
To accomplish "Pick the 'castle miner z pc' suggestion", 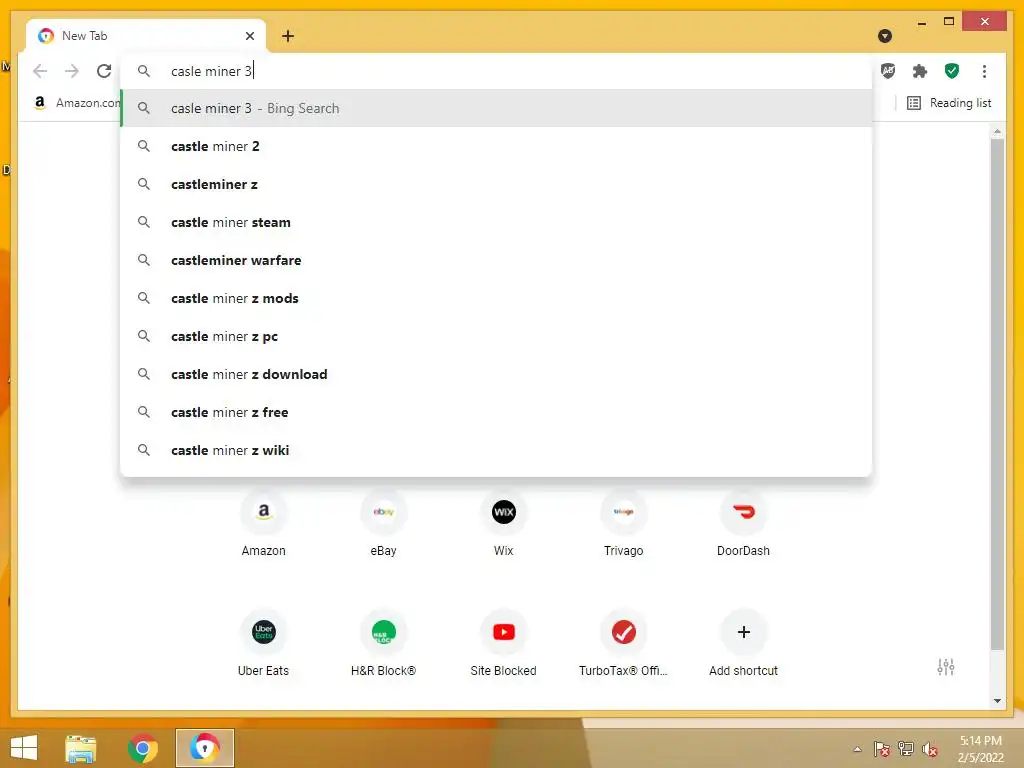I will (496, 336).
